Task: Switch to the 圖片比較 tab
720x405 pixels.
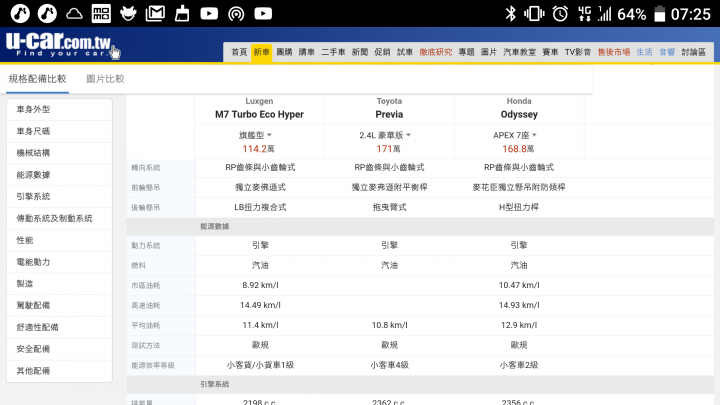Action: click(x=105, y=79)
